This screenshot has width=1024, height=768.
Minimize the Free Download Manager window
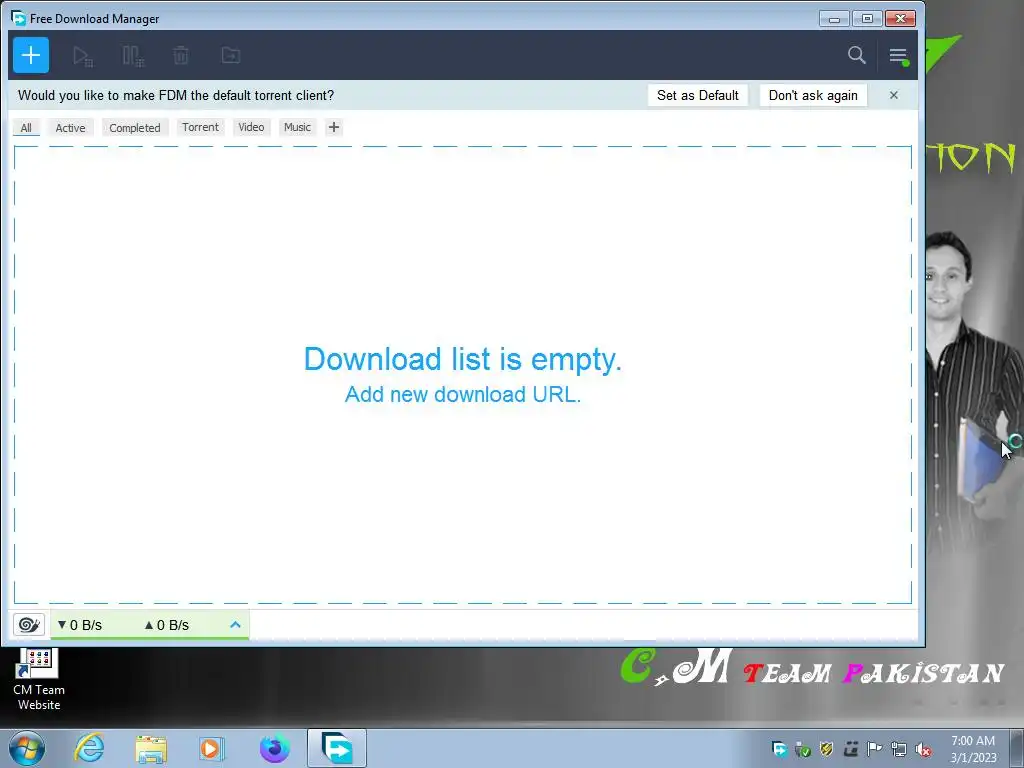click(x=834, y=19)
